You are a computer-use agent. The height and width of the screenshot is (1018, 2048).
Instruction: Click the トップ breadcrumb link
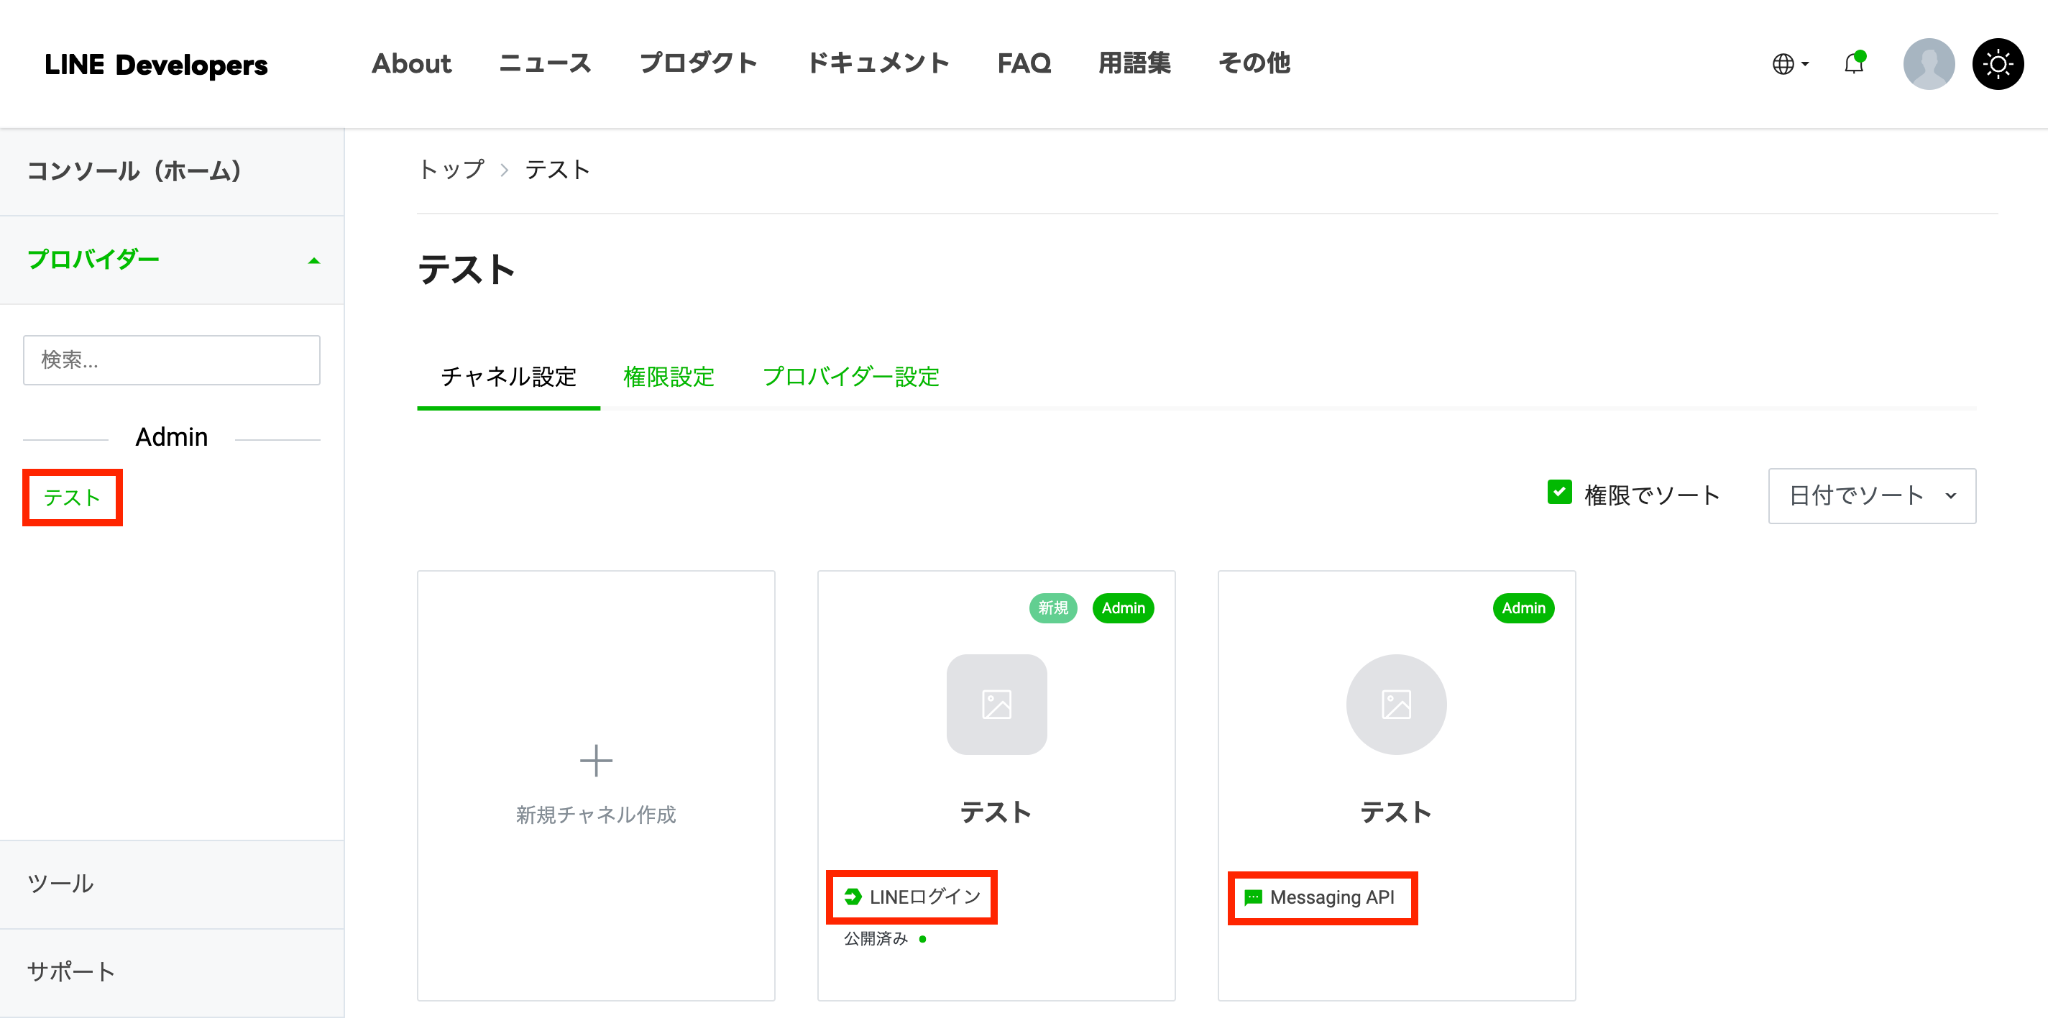coord(452,170)
